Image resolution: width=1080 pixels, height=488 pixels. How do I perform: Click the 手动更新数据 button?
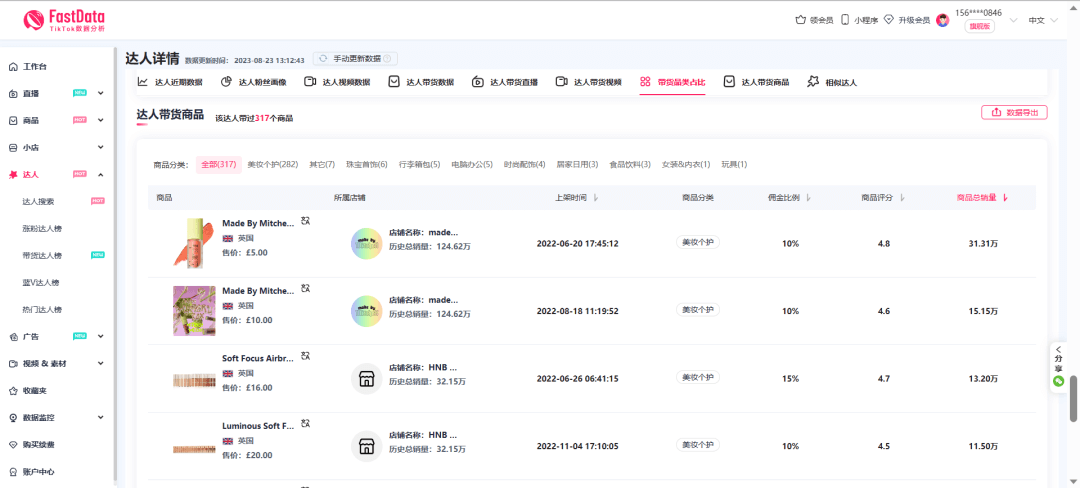pos(355,59)
